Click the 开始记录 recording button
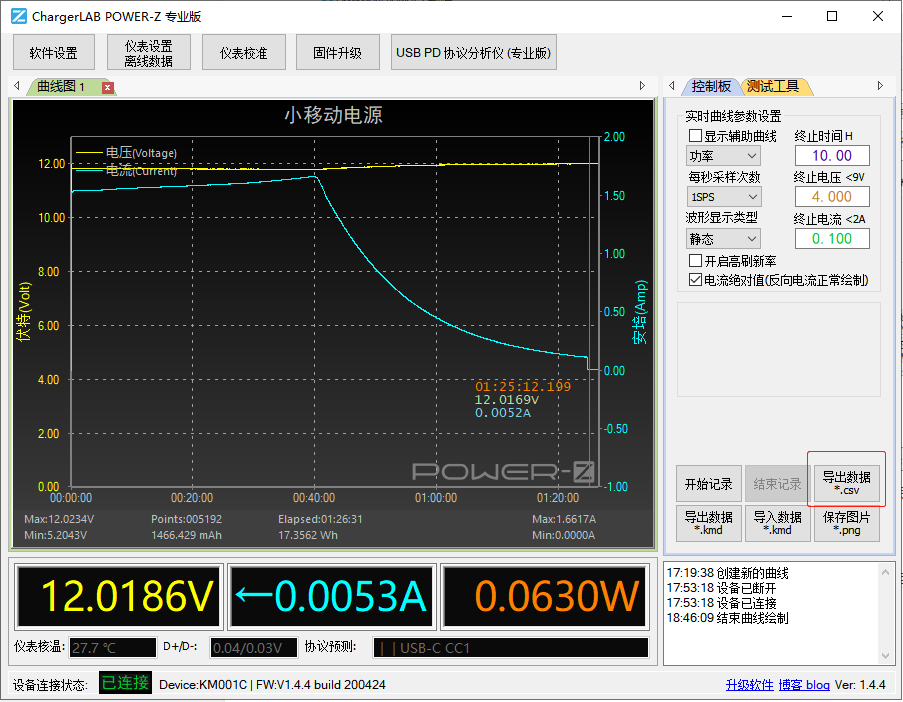The width and height of the screenshot is (903, 702). (711, 484)
